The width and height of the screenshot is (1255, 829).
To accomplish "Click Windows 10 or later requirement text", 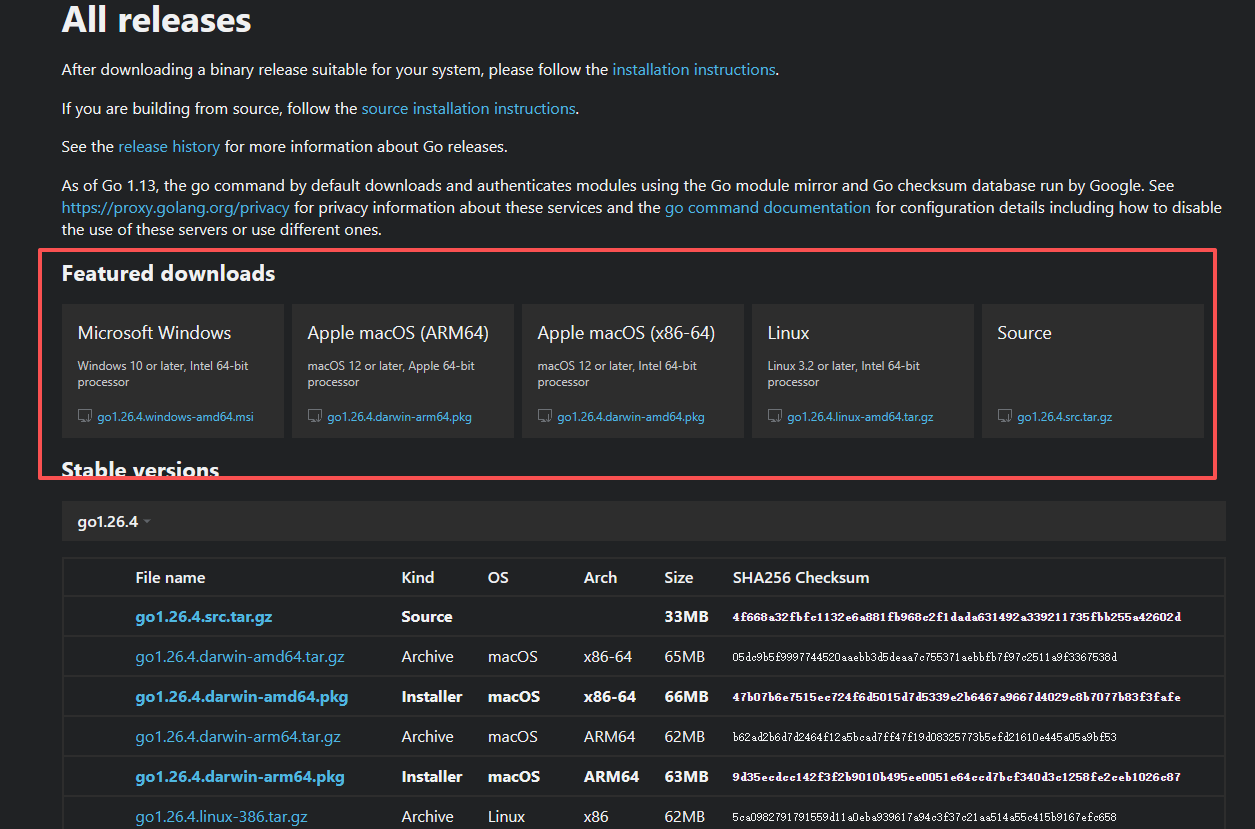I will (163, 374).
